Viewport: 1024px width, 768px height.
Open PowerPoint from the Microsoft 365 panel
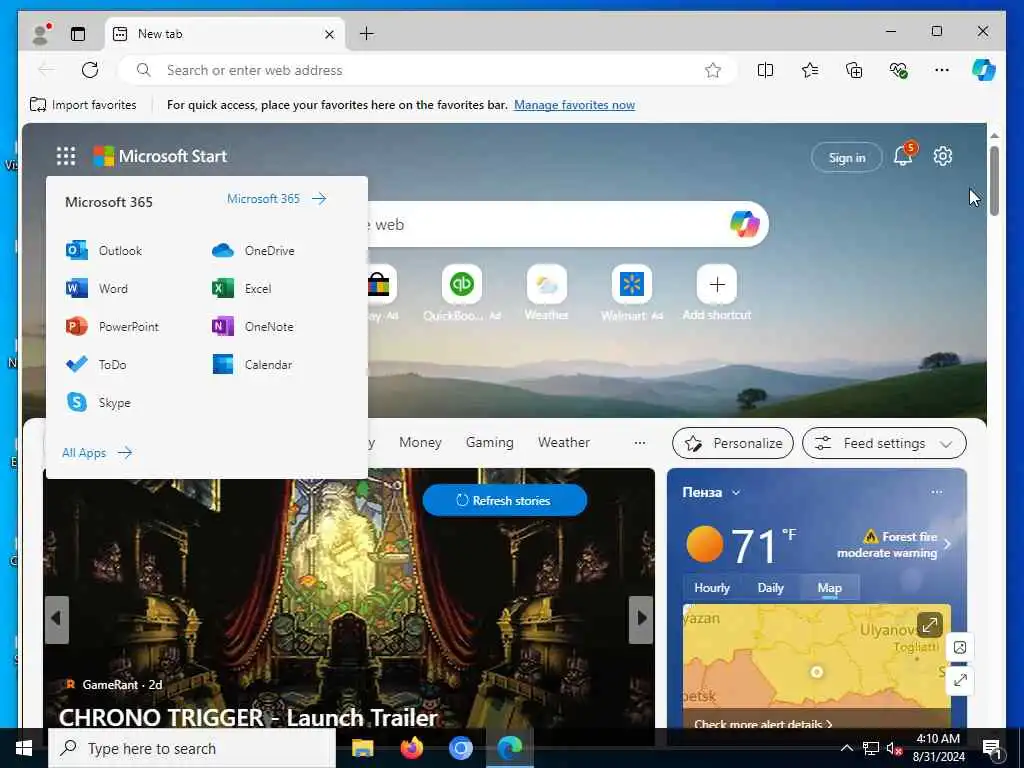click(112, 327)
